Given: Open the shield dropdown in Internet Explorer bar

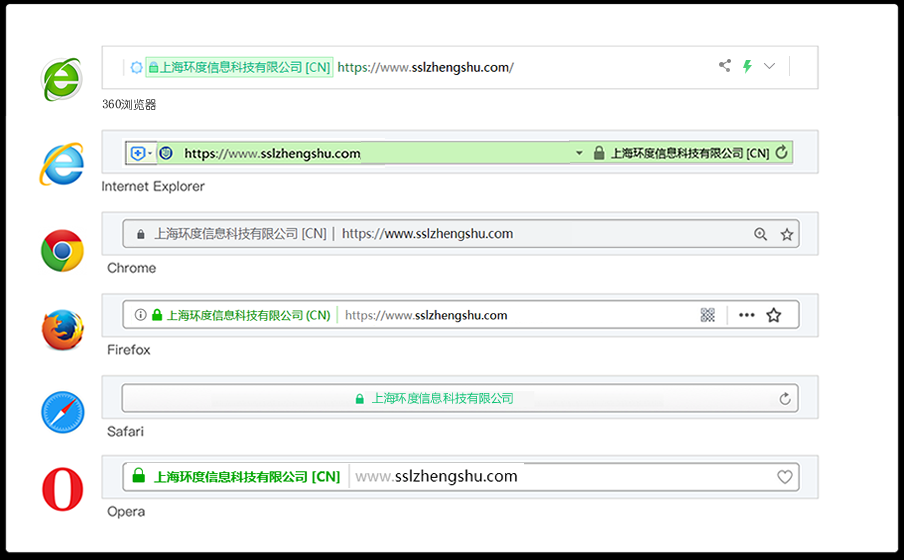Looking at the screenshot, I should [140, 153].
